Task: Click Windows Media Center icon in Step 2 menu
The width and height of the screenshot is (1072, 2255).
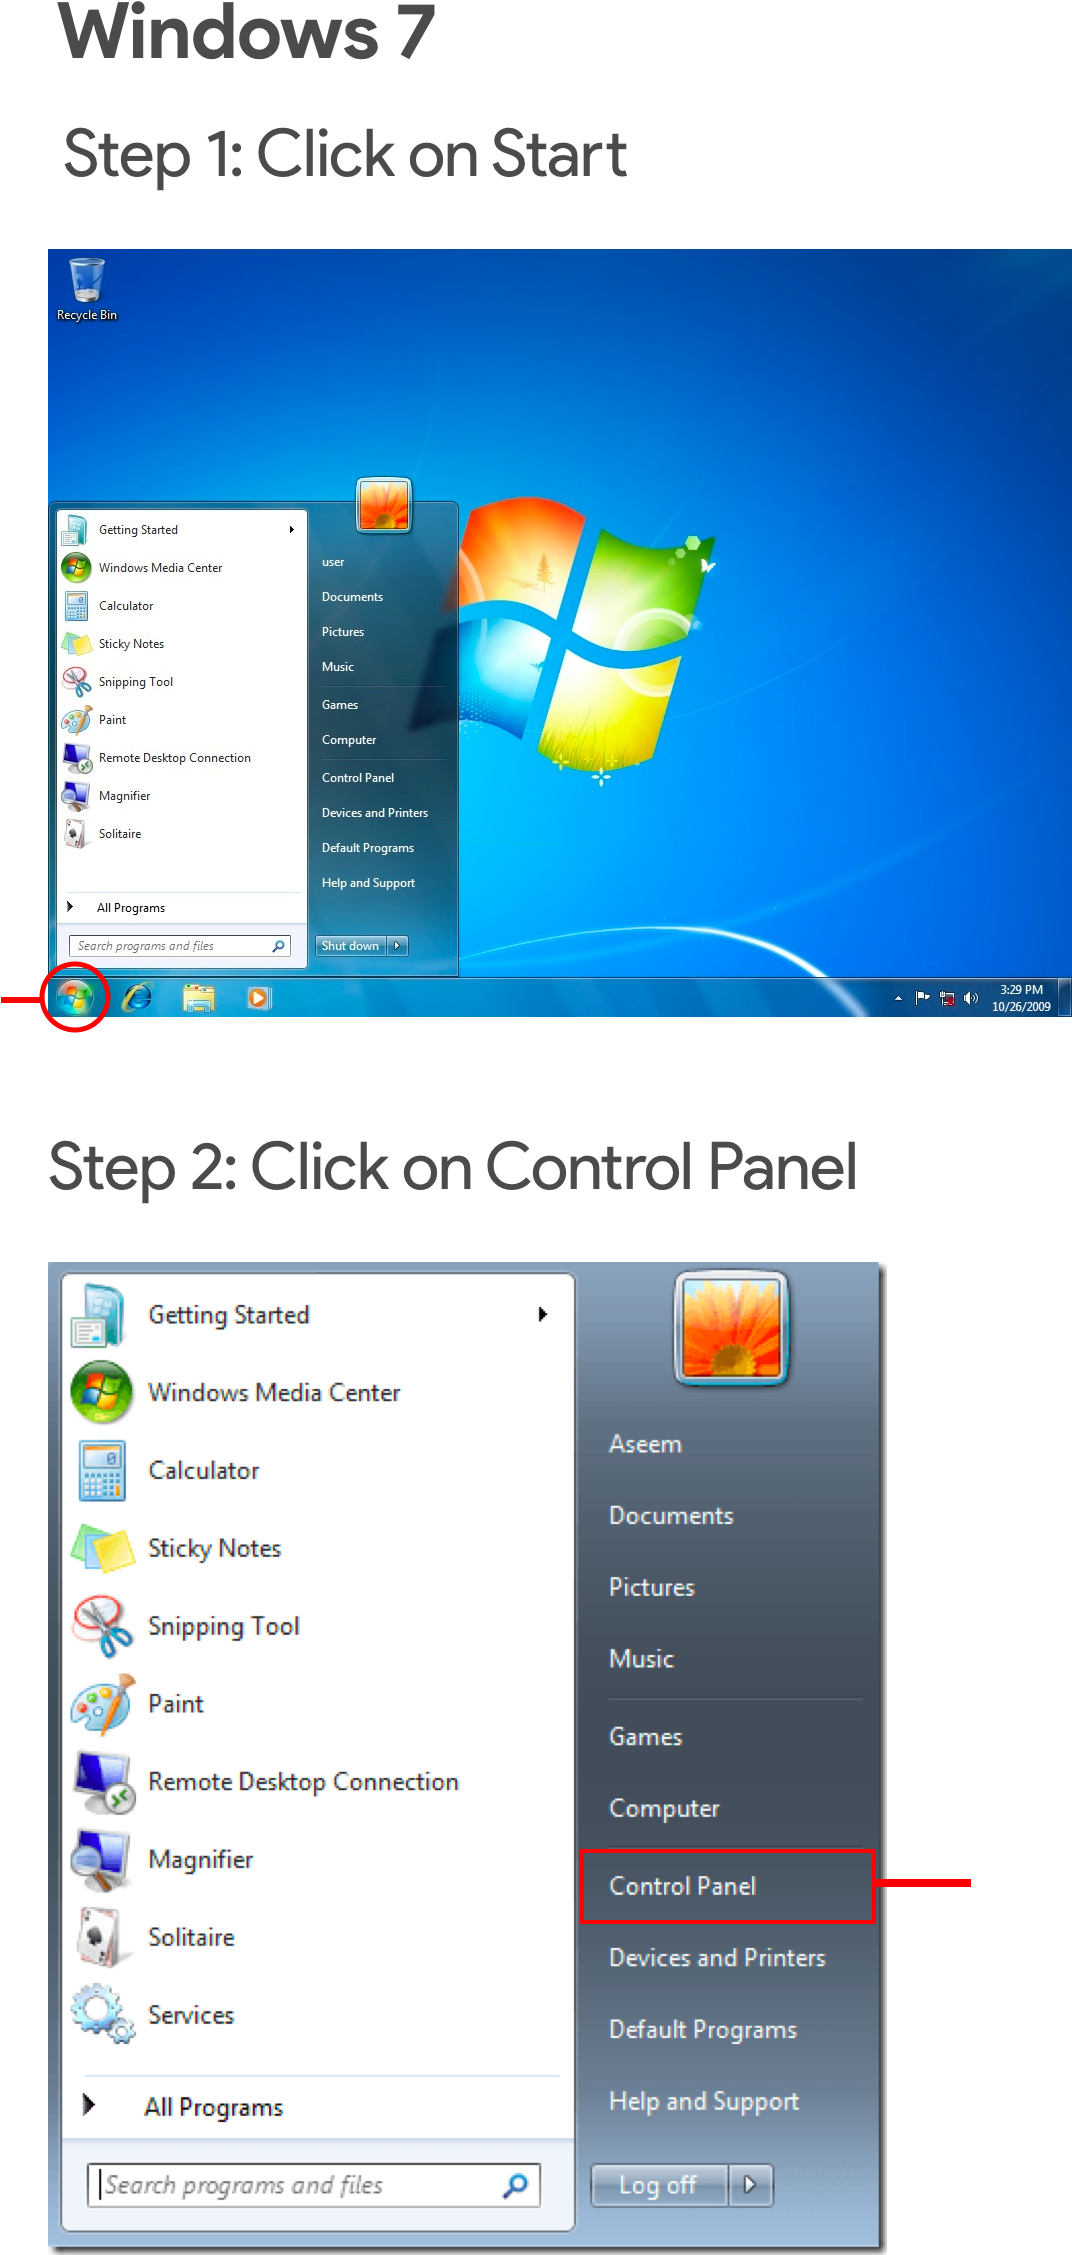Action: (x=102, y=1392)
